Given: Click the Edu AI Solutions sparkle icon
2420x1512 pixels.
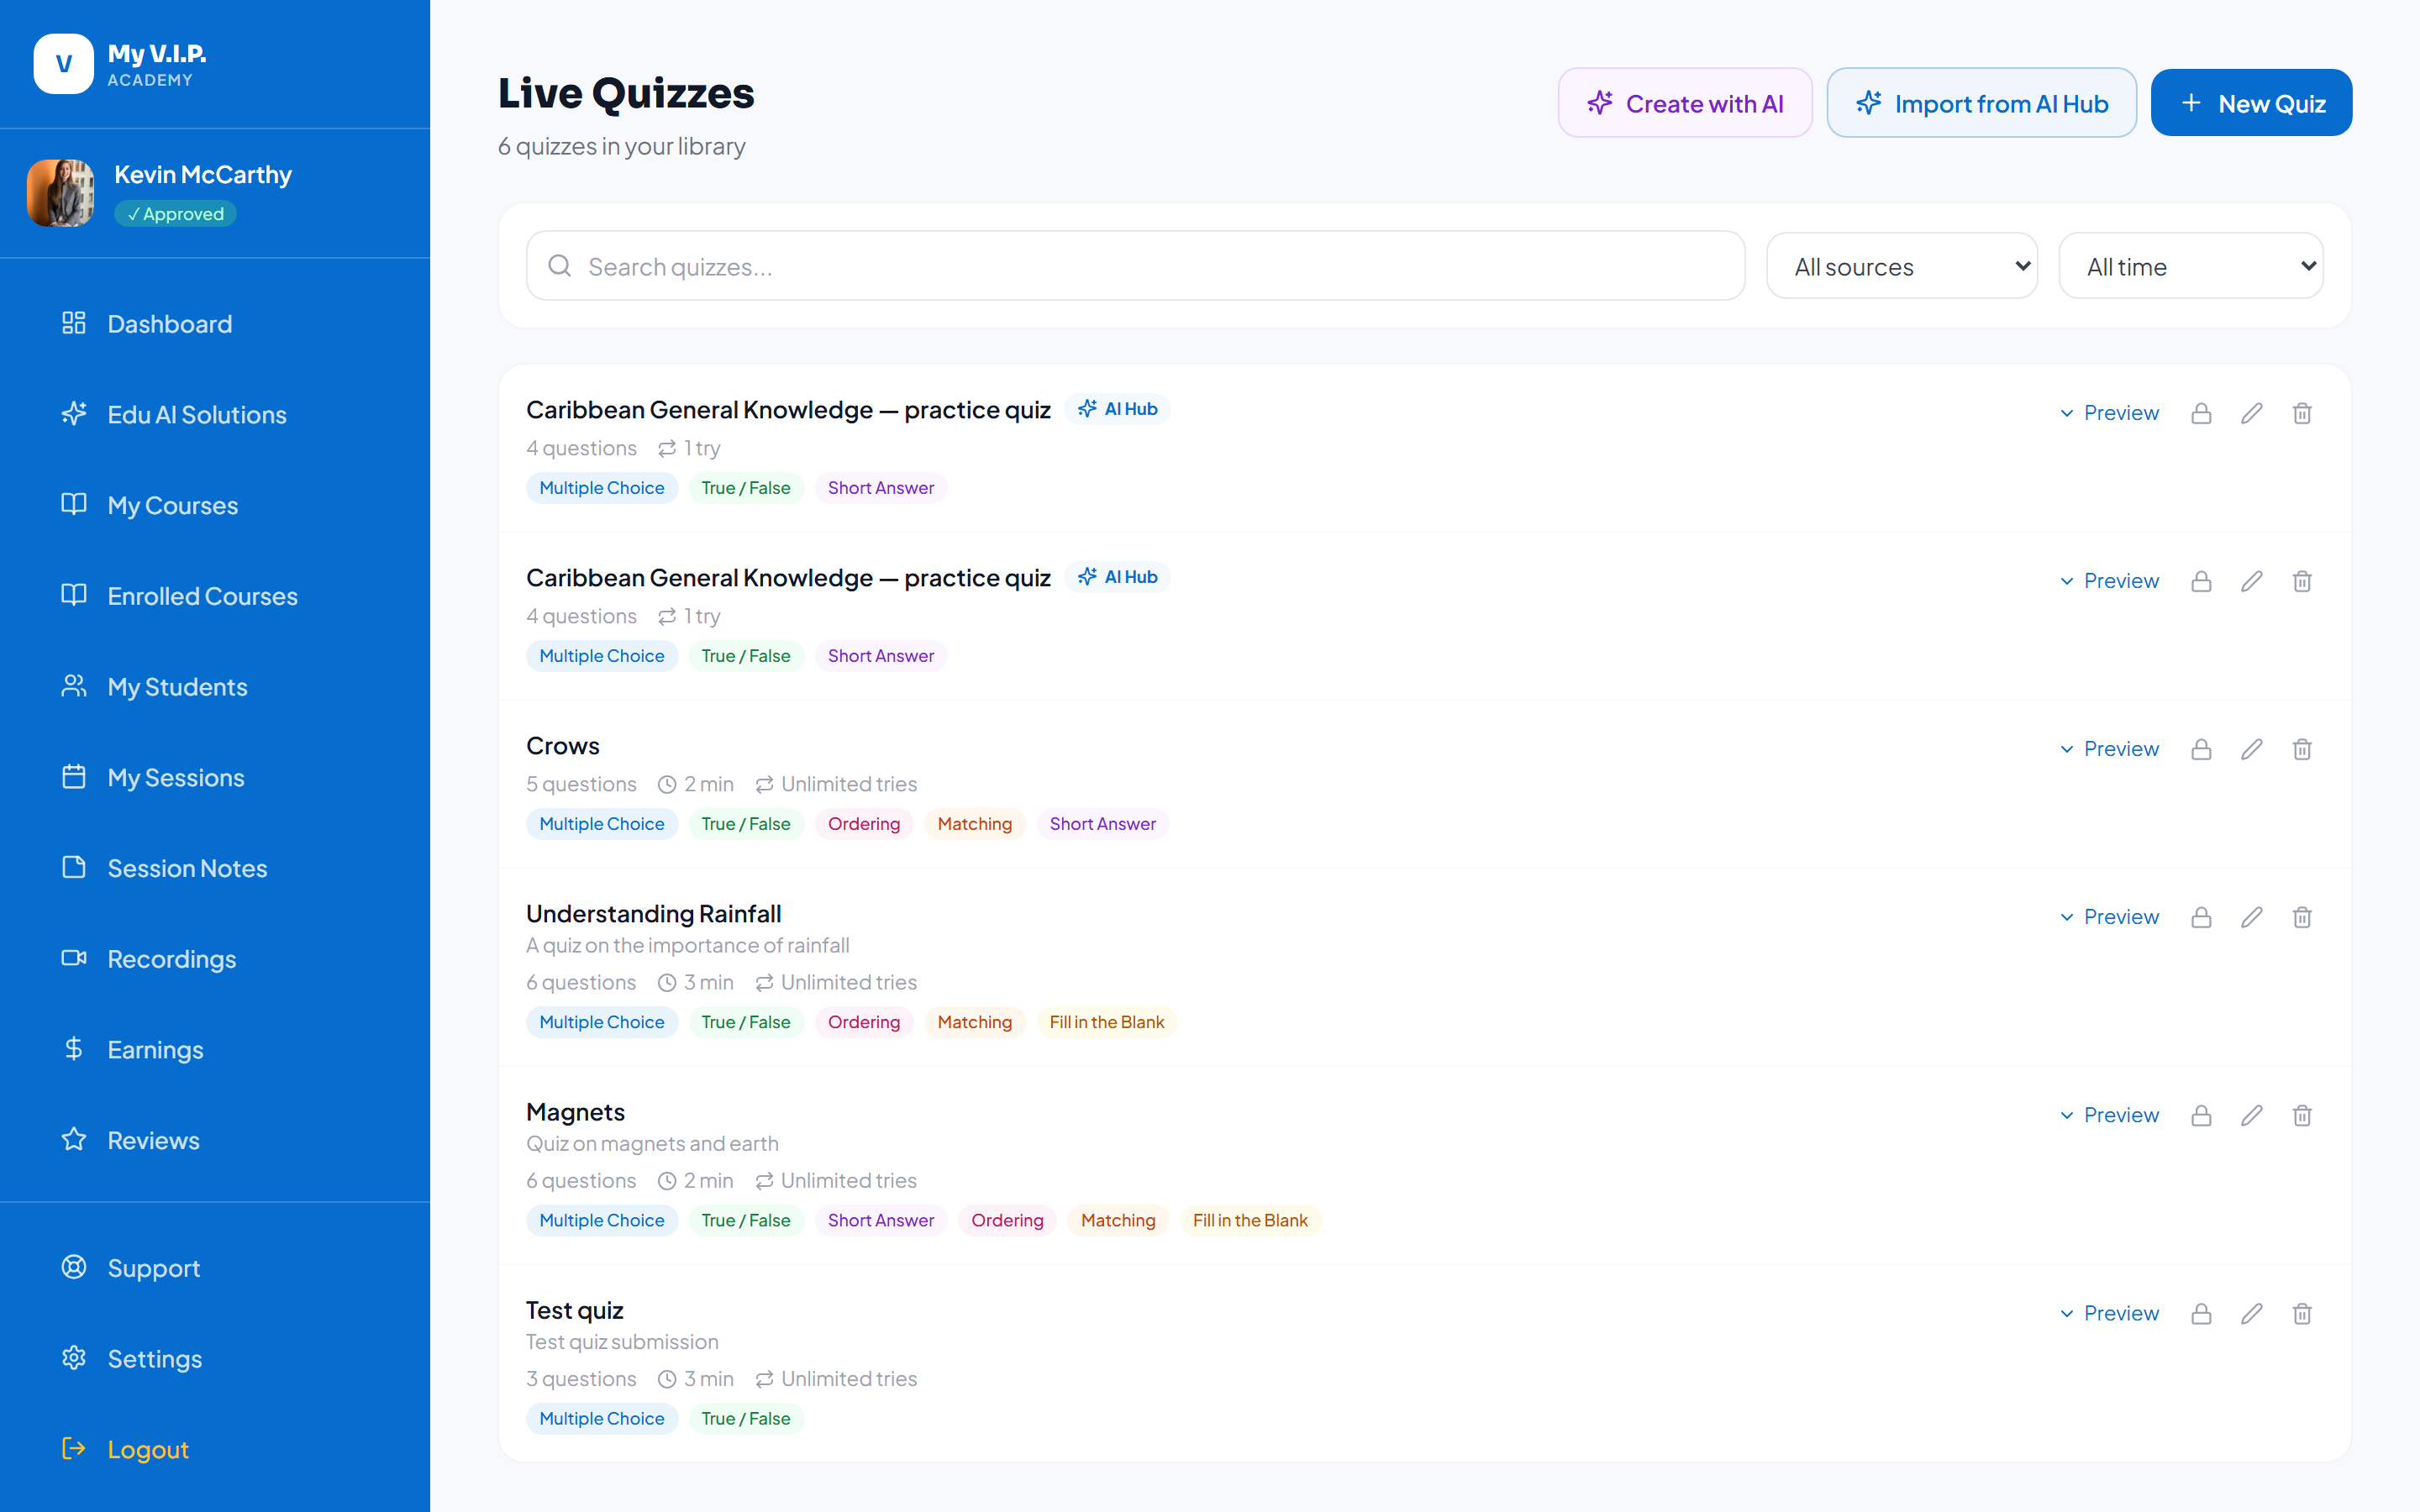Looking at the screenshot, I should click(74, 413).
